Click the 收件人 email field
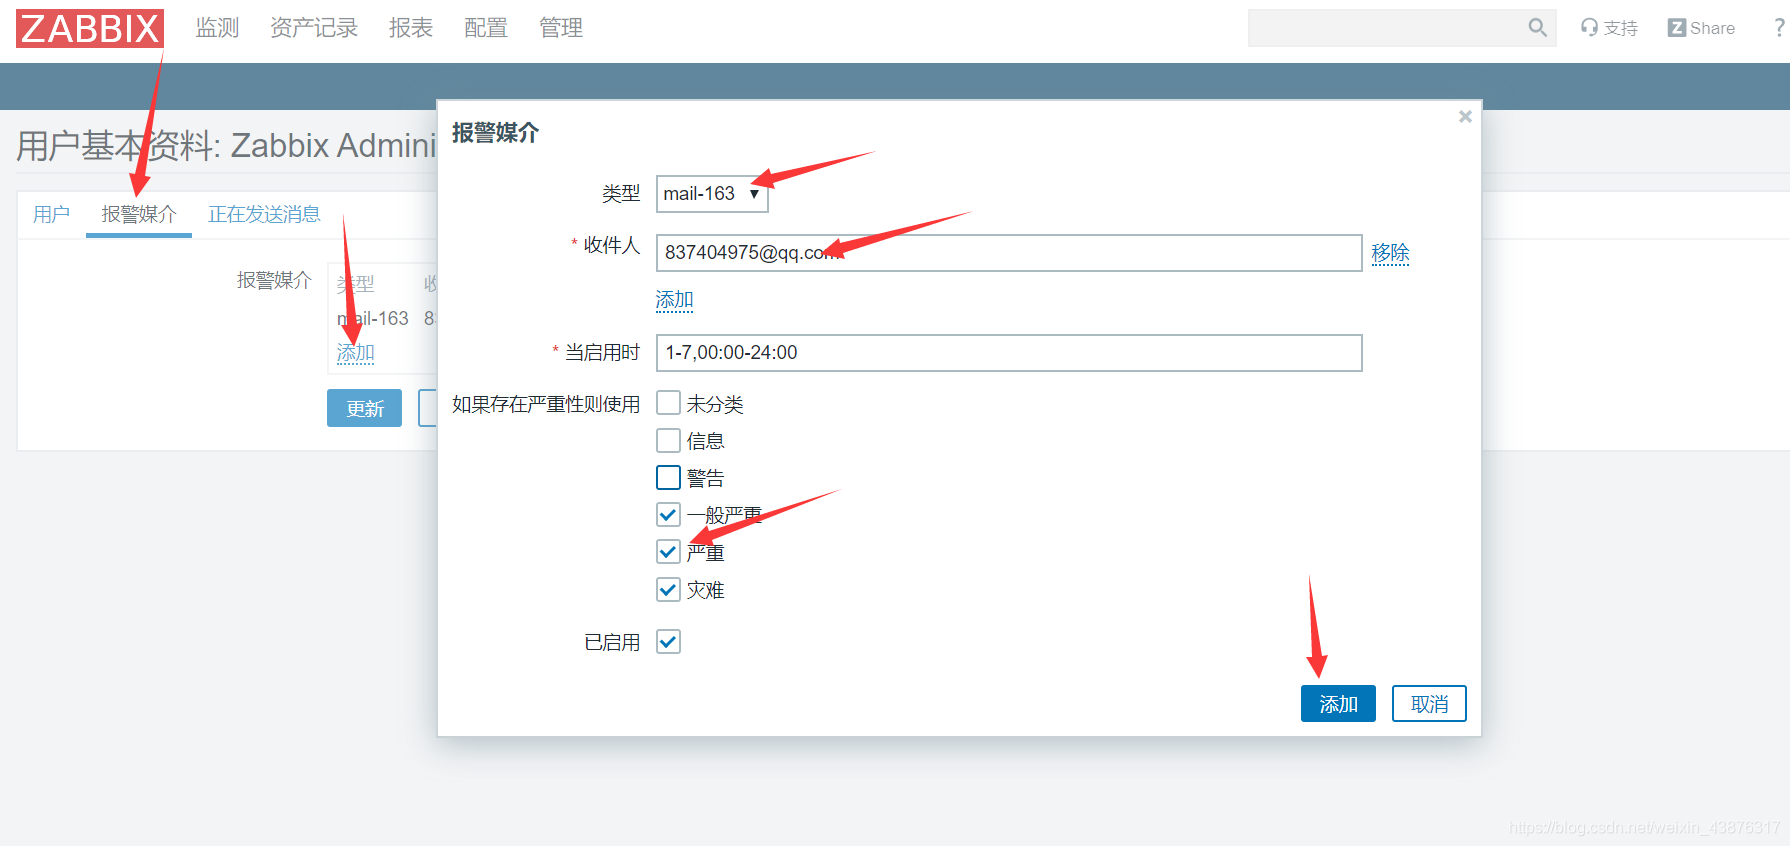This screenshot has height=846, width=1790. [1009, 253]
